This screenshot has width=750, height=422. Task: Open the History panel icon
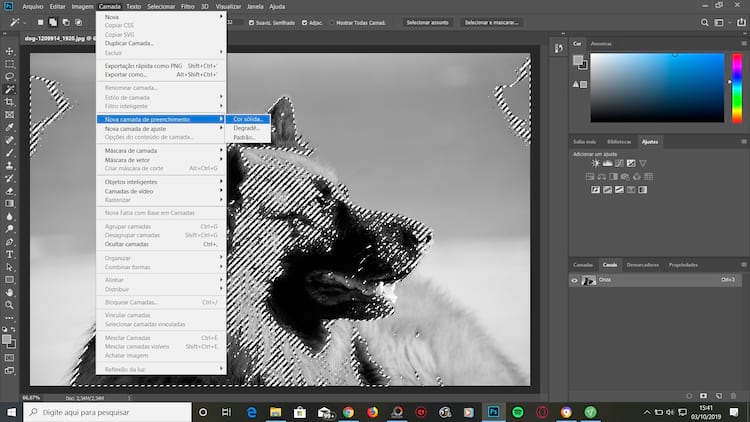coord(559,48)
